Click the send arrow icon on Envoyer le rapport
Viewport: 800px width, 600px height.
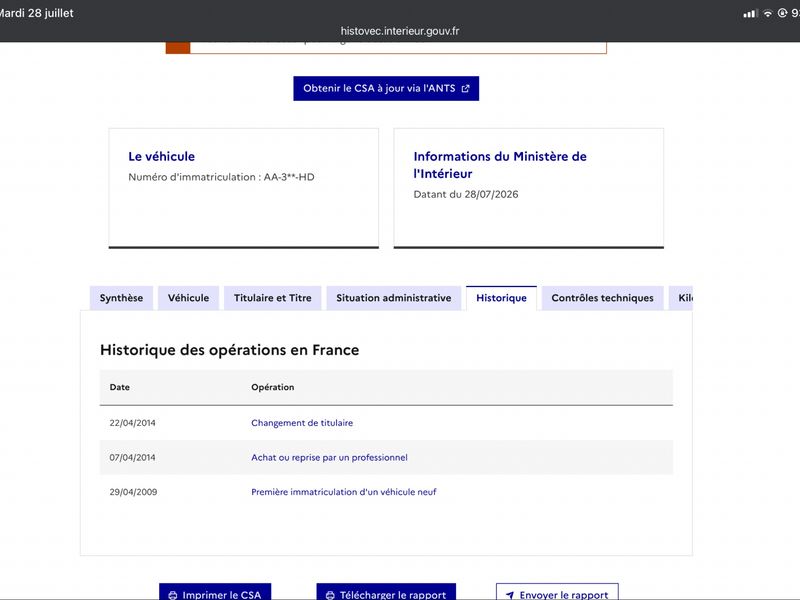click(510, 595)
